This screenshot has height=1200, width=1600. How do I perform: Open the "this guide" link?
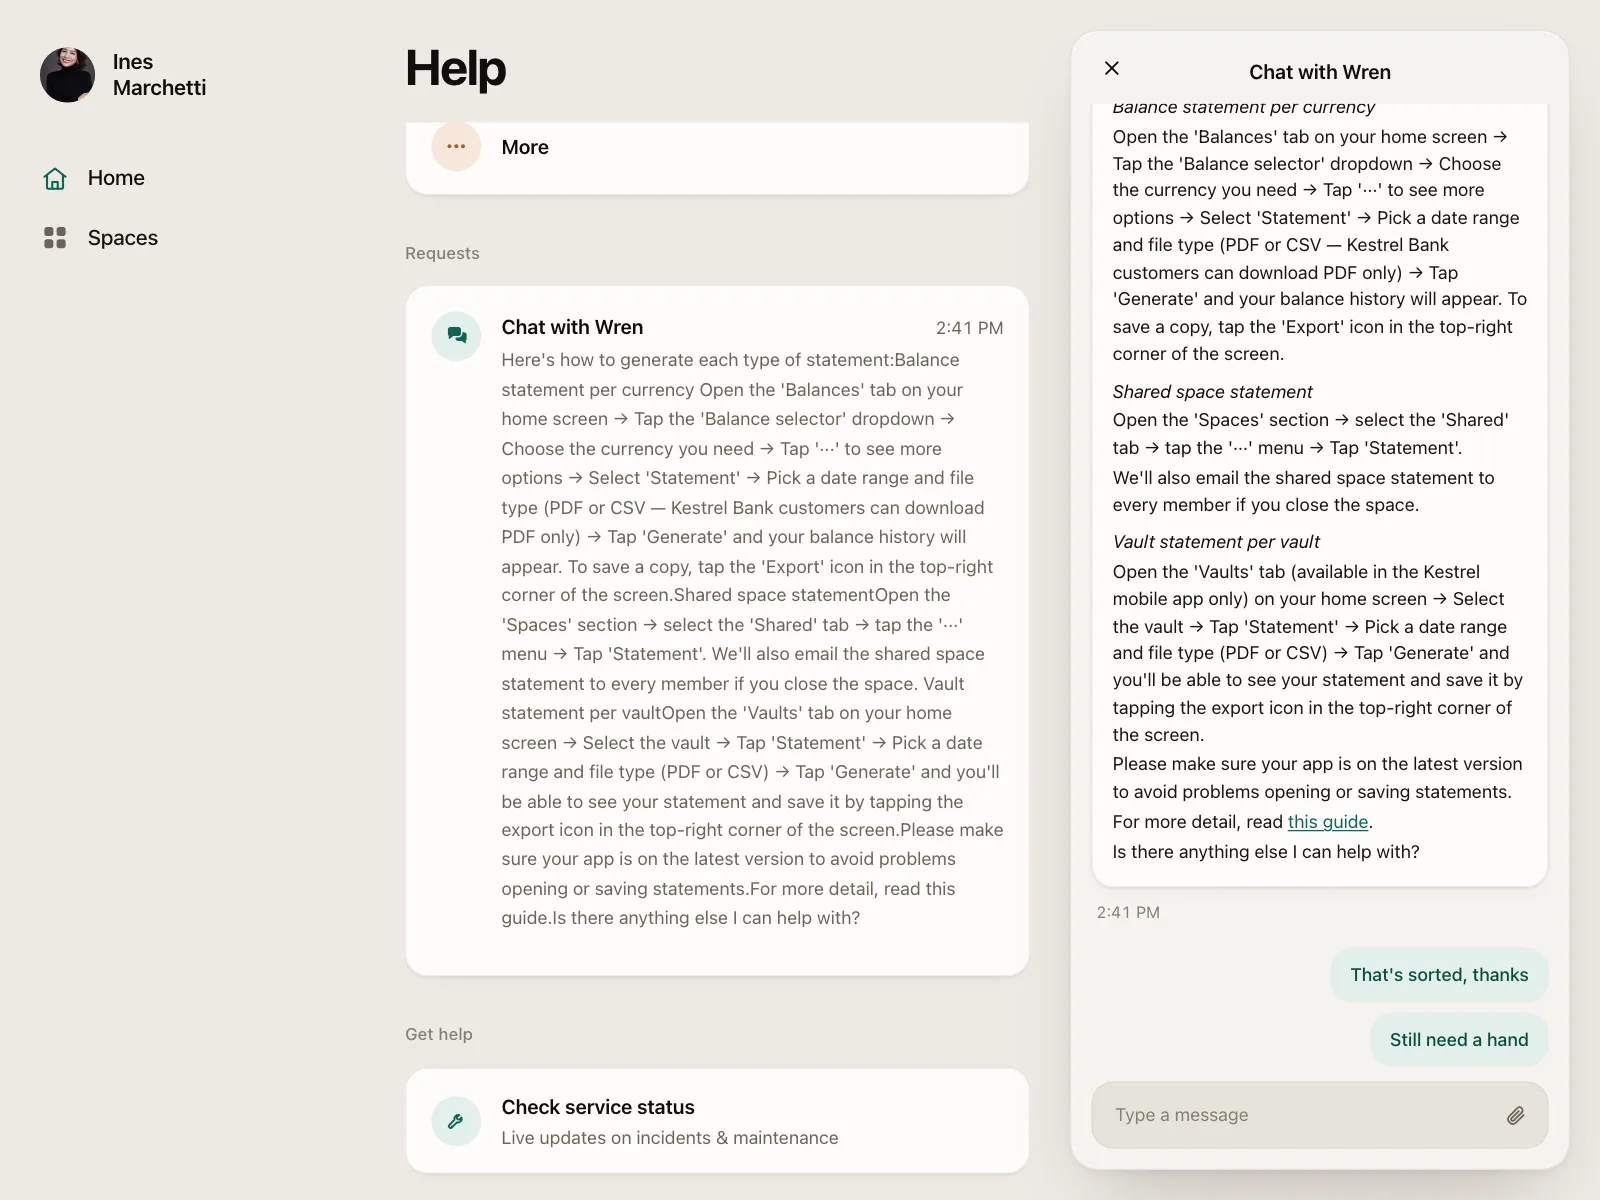coord(1328,822)
